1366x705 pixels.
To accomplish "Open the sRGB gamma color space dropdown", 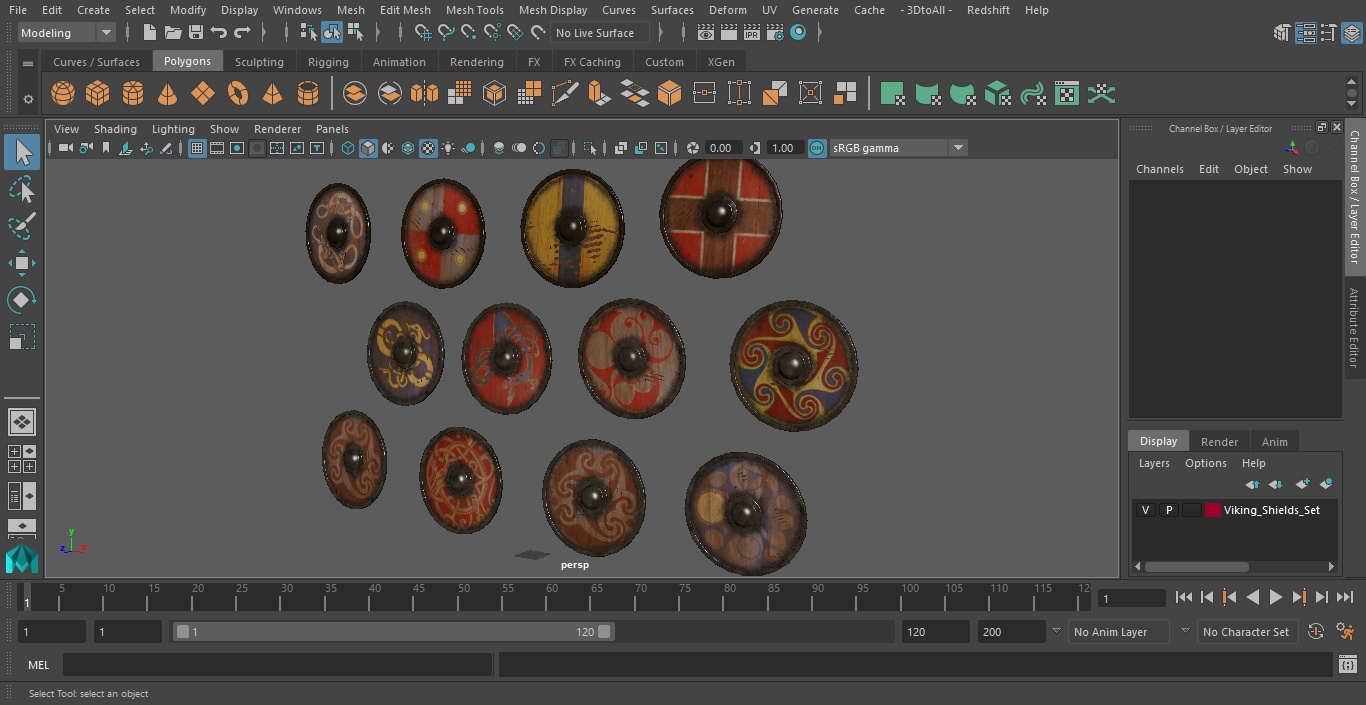I will click(x=898, y=148).
